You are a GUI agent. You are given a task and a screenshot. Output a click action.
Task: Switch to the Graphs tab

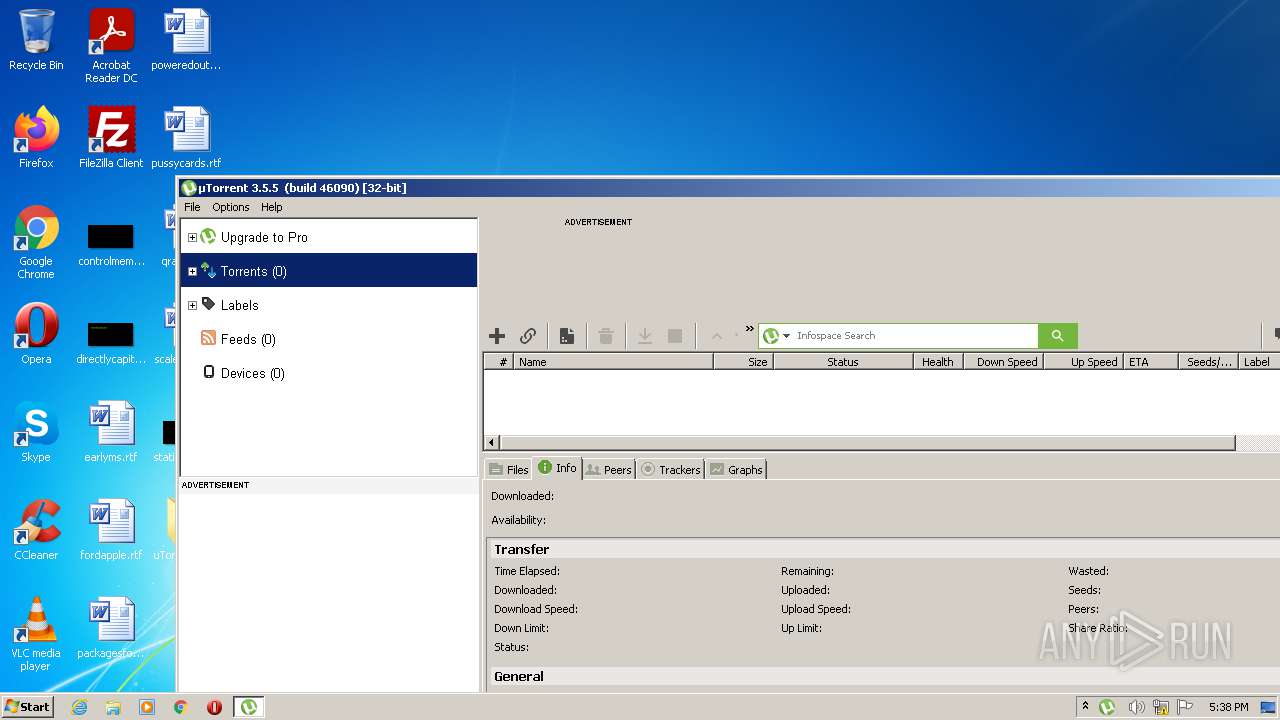coord(736,470)
